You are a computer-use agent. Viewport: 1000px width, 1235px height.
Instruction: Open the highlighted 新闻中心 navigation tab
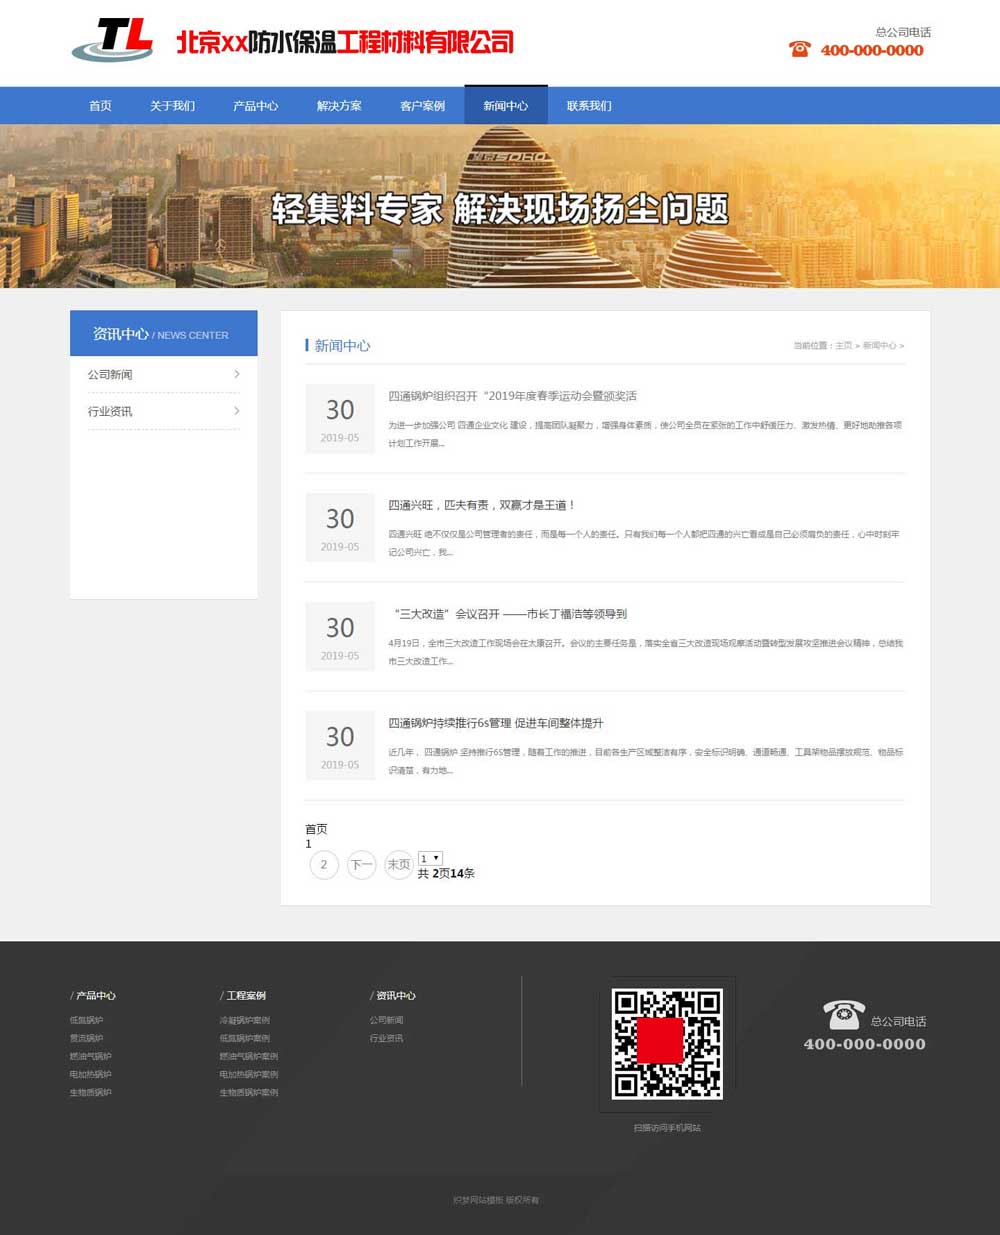click(x=506, y=105)
